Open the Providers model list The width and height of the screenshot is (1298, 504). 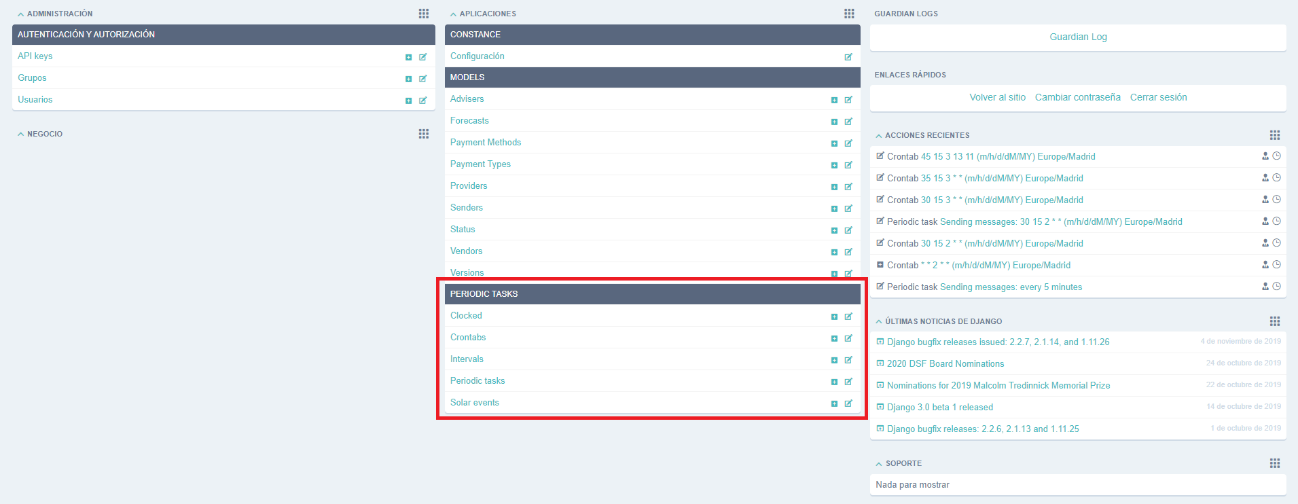[469, 186]
